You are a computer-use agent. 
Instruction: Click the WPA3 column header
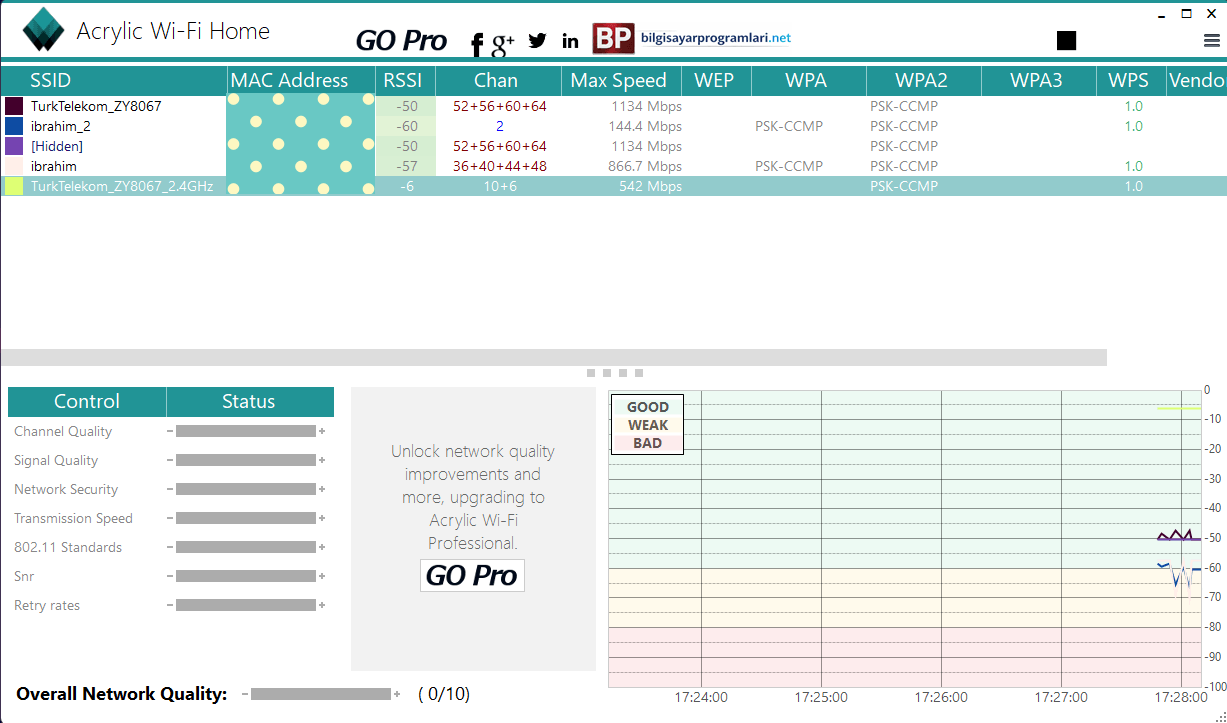click(x=1038, y=81)
